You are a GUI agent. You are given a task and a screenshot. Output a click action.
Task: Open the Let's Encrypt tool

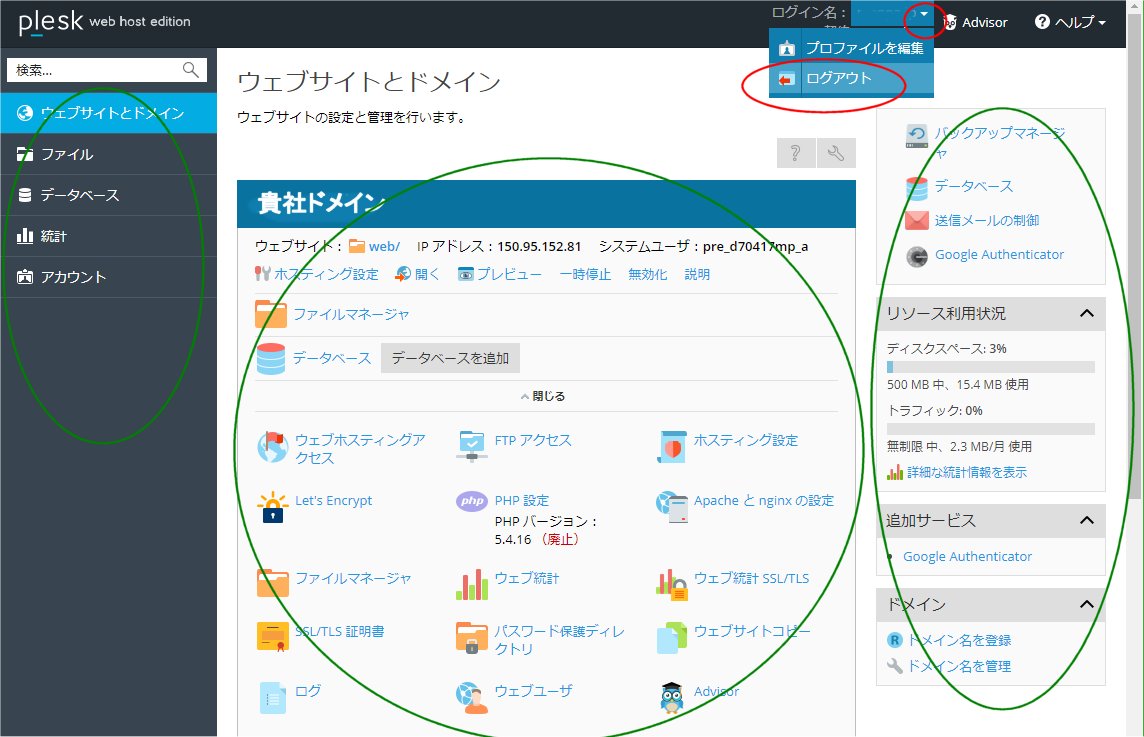click(334, 501)
